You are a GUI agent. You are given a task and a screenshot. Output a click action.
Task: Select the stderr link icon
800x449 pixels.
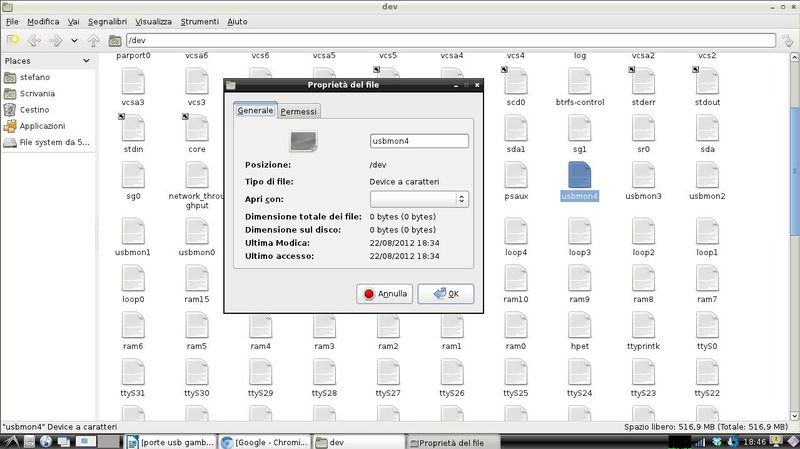click(x=643, y=81)
